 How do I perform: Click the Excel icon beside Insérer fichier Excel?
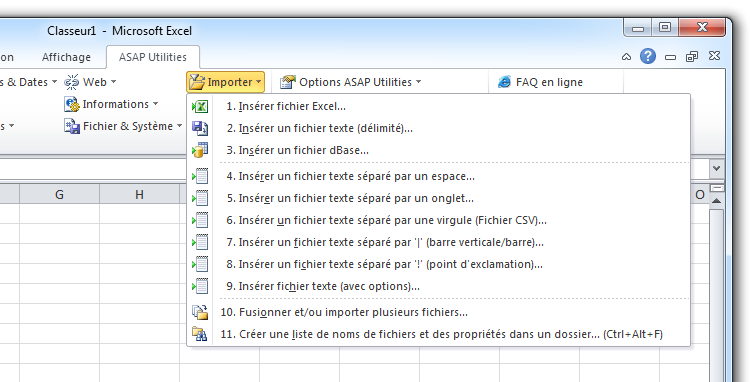tap(200, 107)
